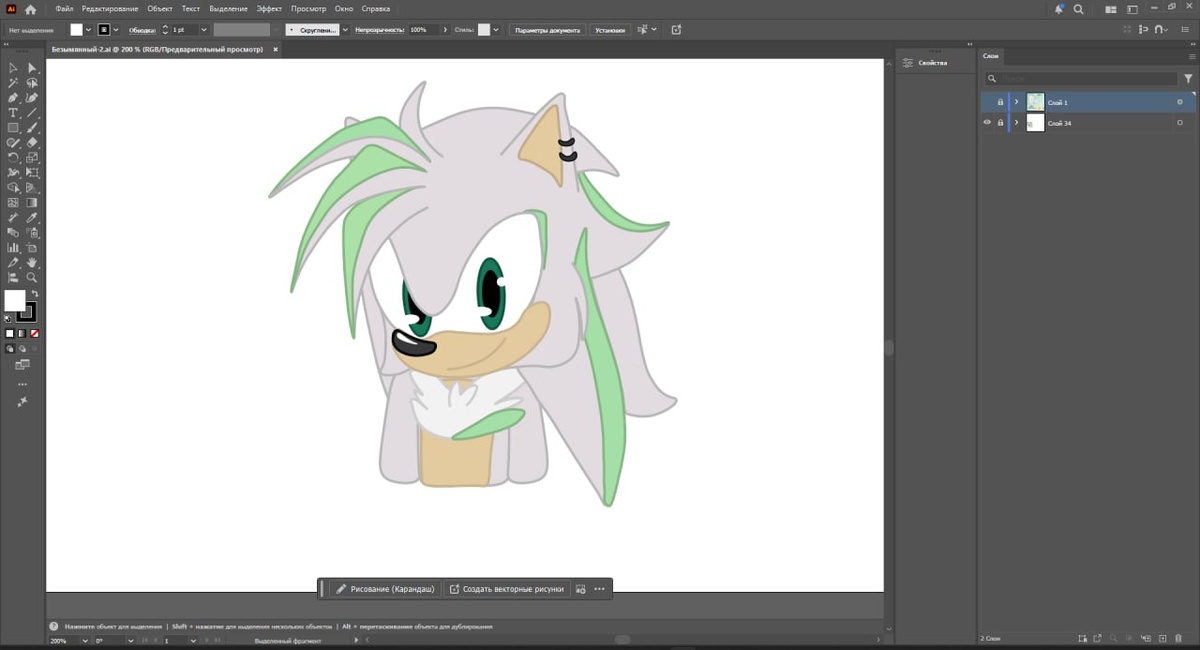Select the Paintbrush tool
Viewport: 1200px width, 650px height.
(32, 128)
